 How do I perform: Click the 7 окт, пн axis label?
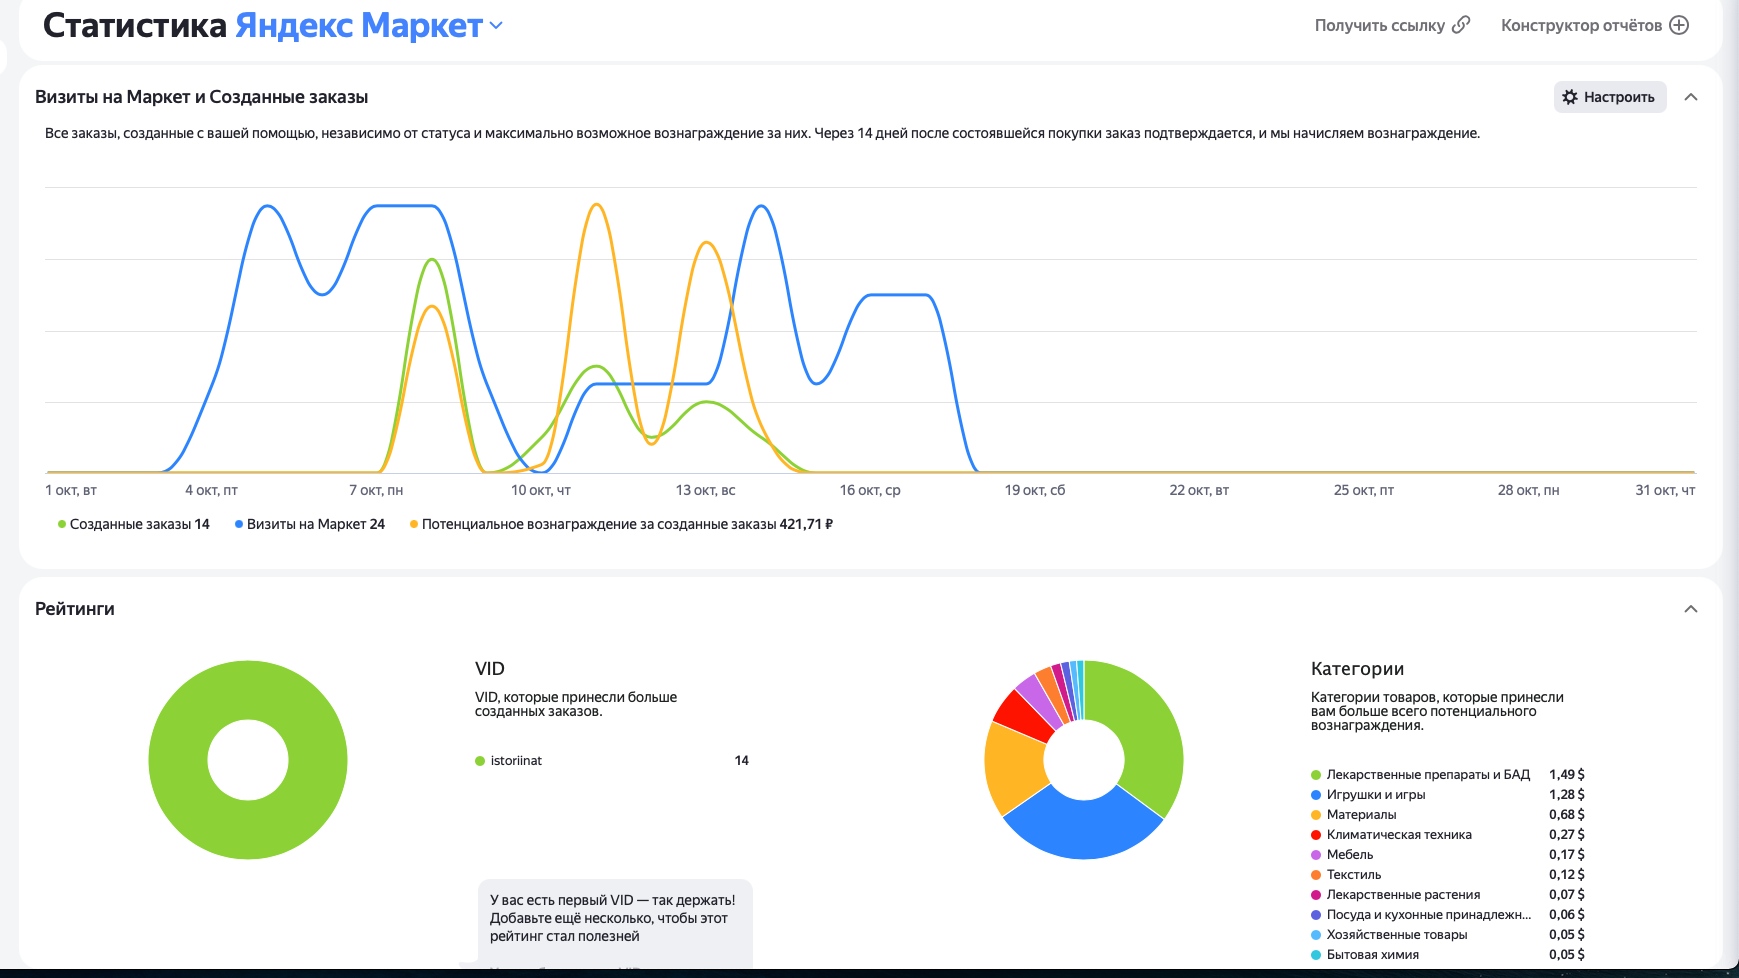tap(376, 490)
